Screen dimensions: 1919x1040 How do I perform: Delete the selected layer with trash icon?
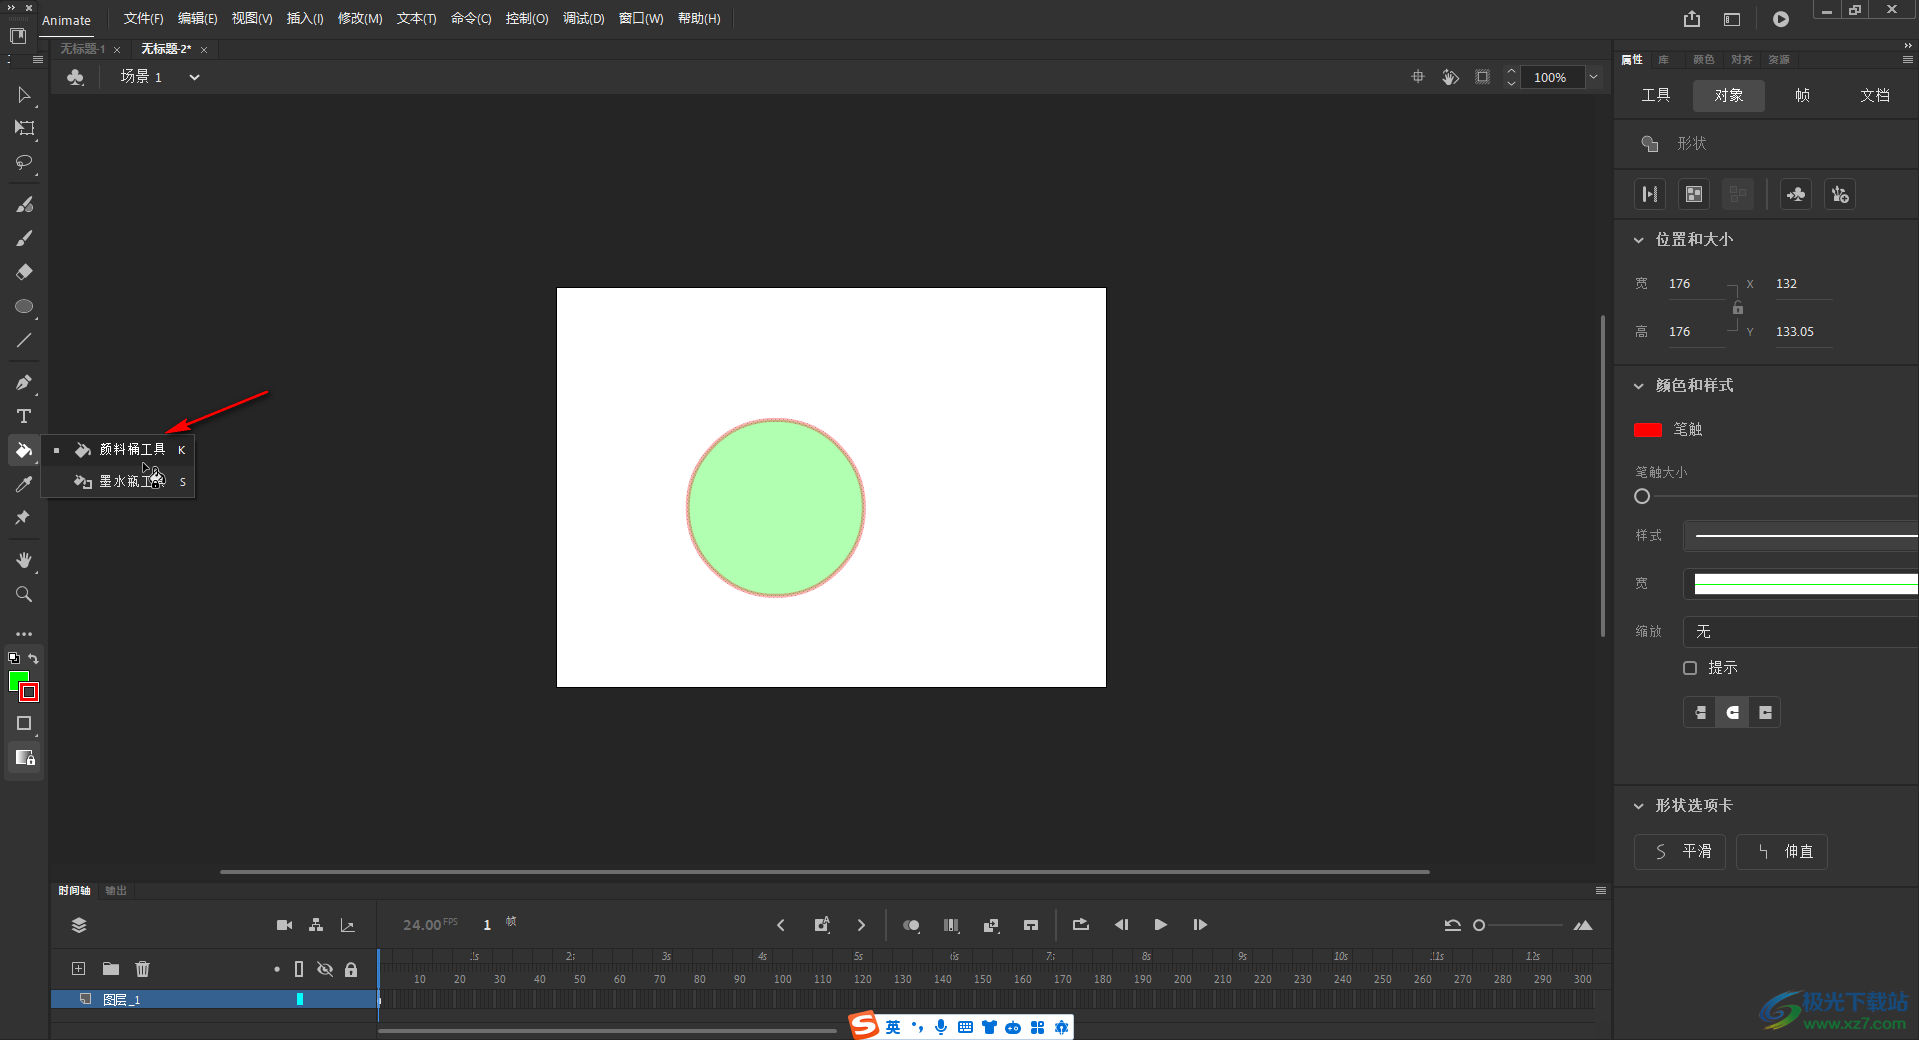[x=143, y=968]
